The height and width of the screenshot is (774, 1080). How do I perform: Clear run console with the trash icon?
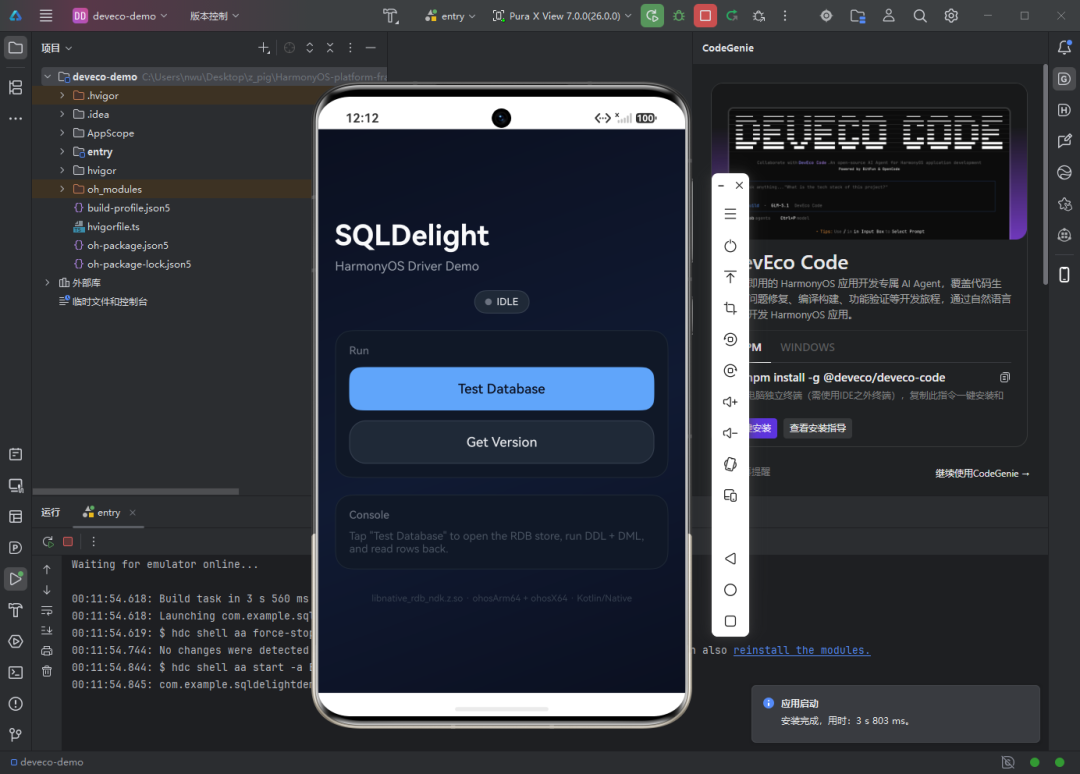(47, 671)
